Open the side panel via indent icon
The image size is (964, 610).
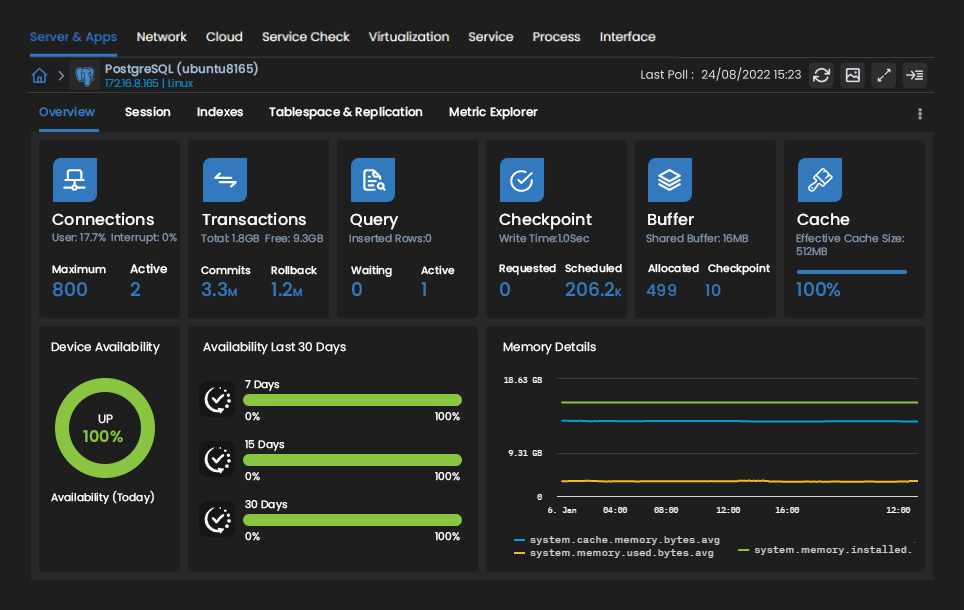[914, 75]
